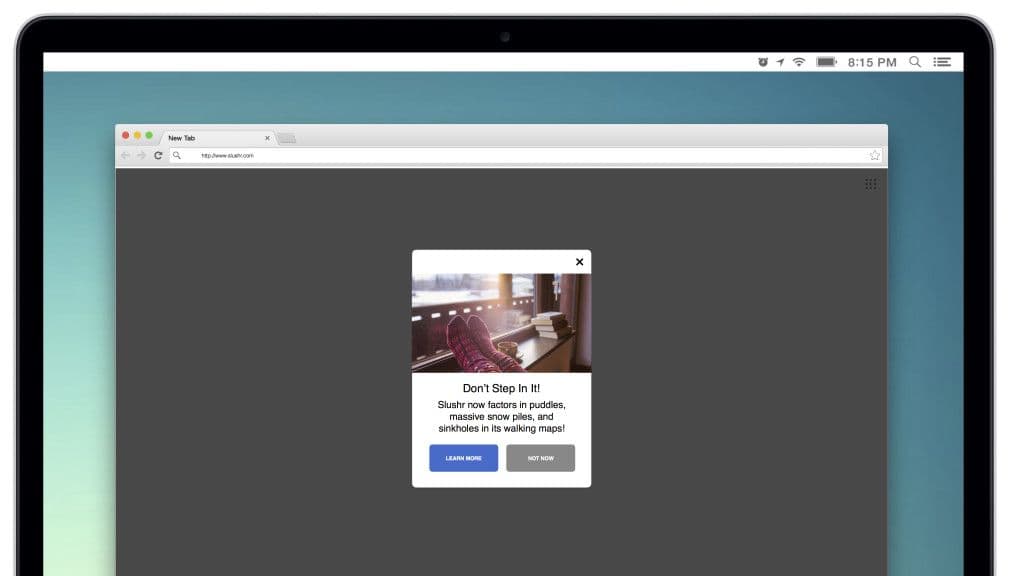Open a new browser tab
The width and height of the screenshot is (1024, 576).
tap(288, 137)
